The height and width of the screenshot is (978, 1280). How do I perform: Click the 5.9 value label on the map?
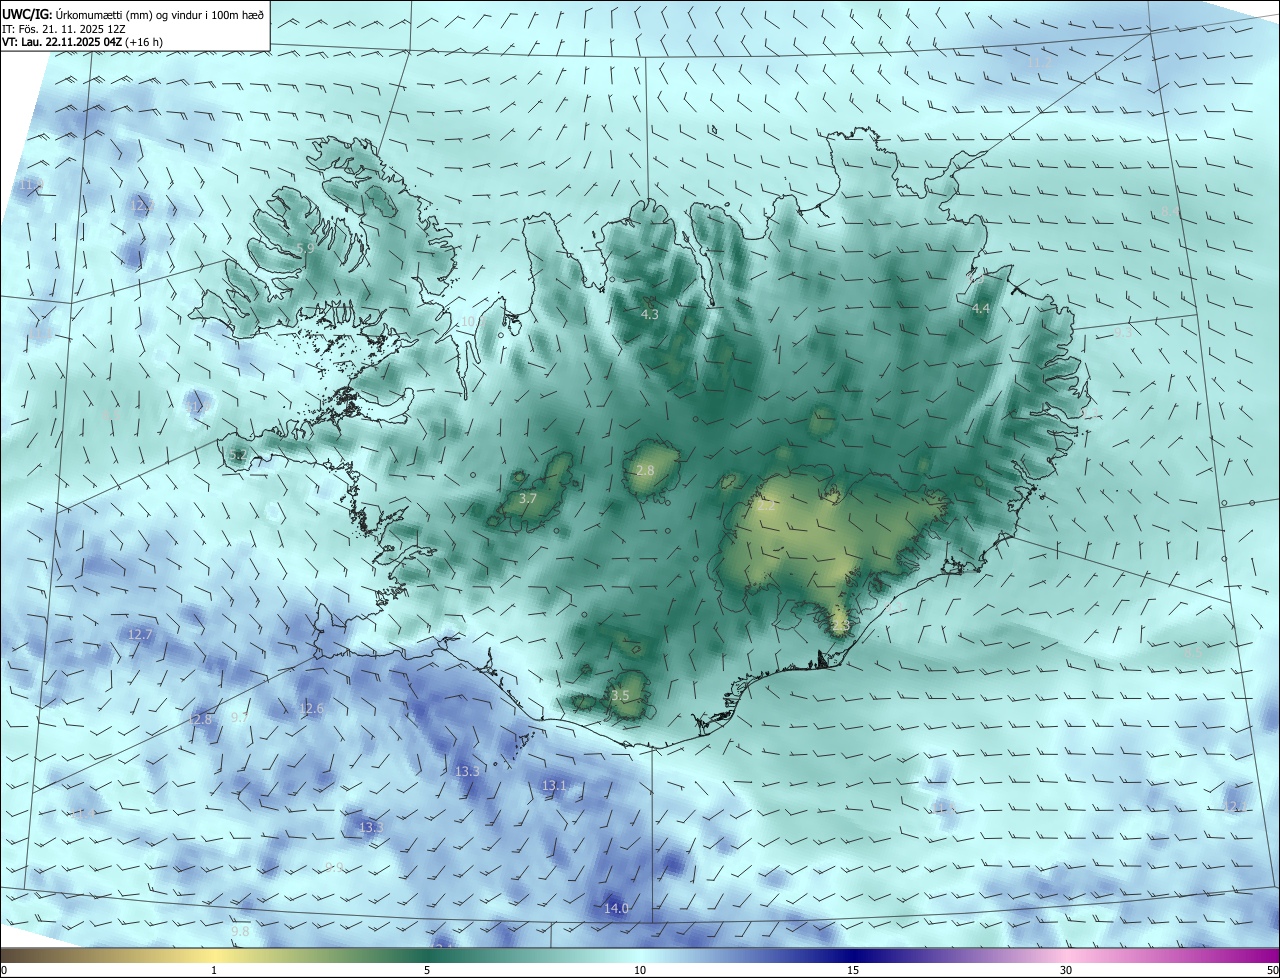click(x=306, y=248)
